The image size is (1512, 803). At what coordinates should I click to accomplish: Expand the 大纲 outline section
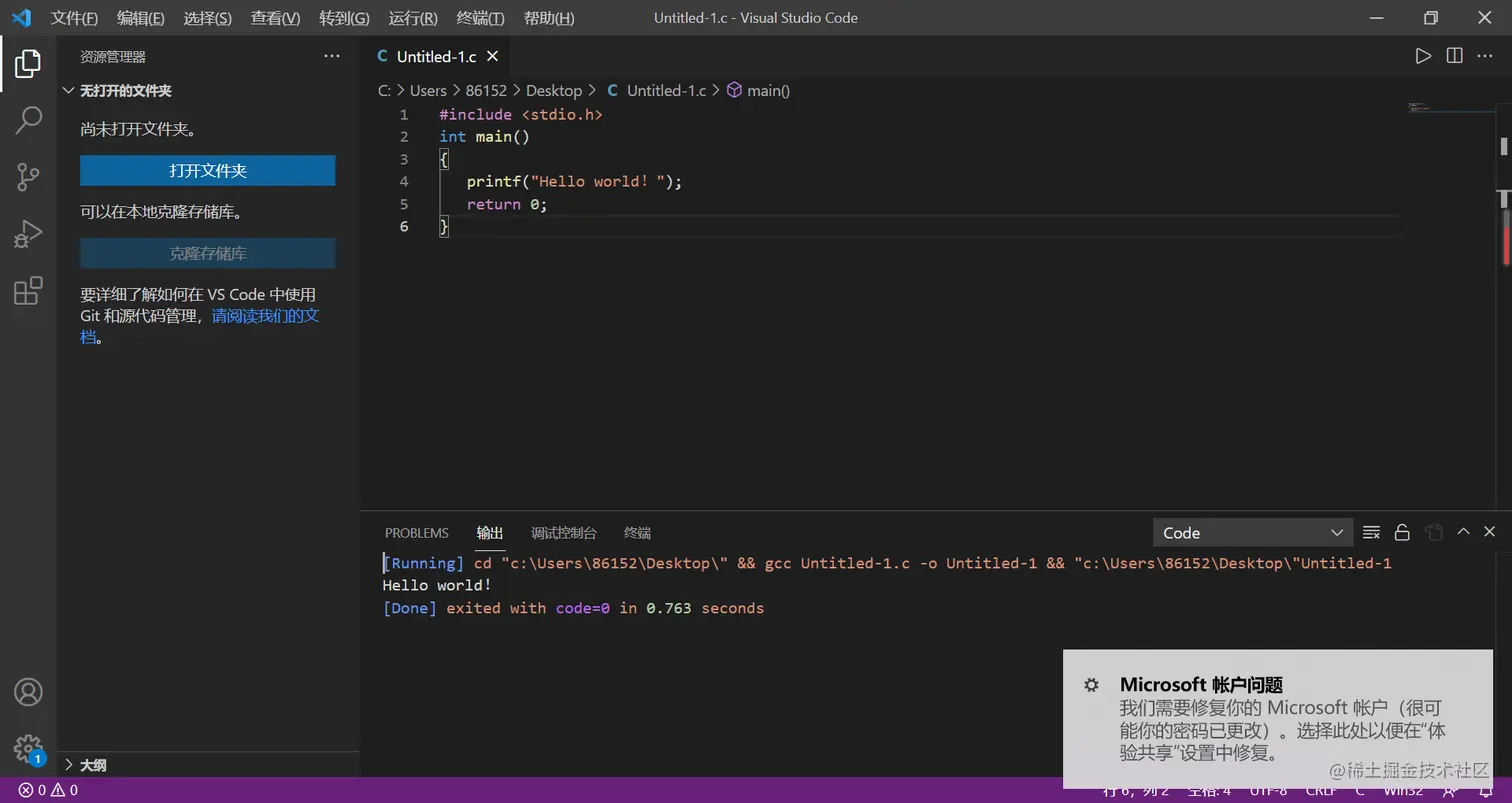tap(93, 765)
